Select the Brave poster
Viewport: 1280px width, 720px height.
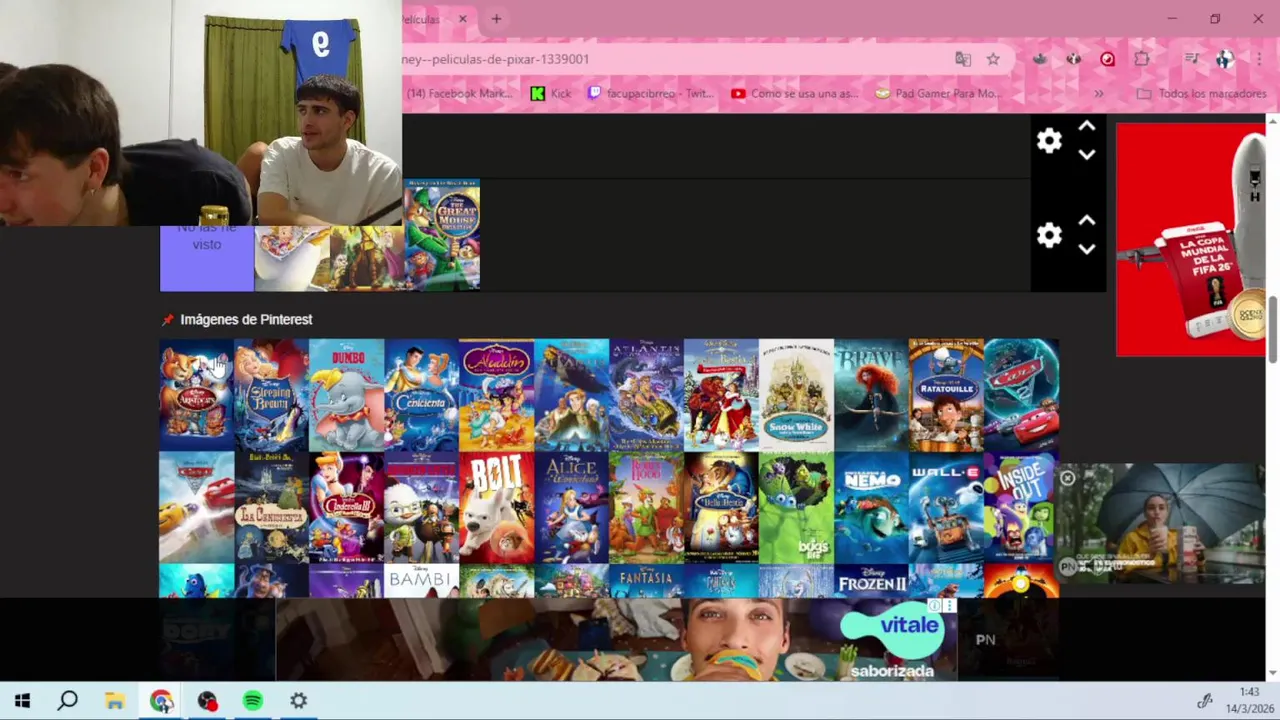click(871, 395)
